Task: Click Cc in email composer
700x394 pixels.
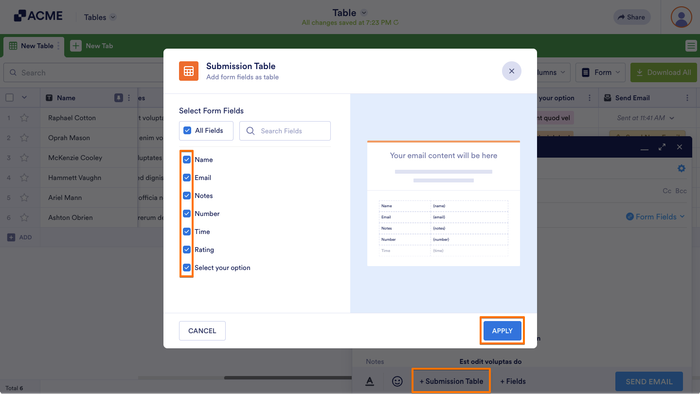Action: click(667, 191)
